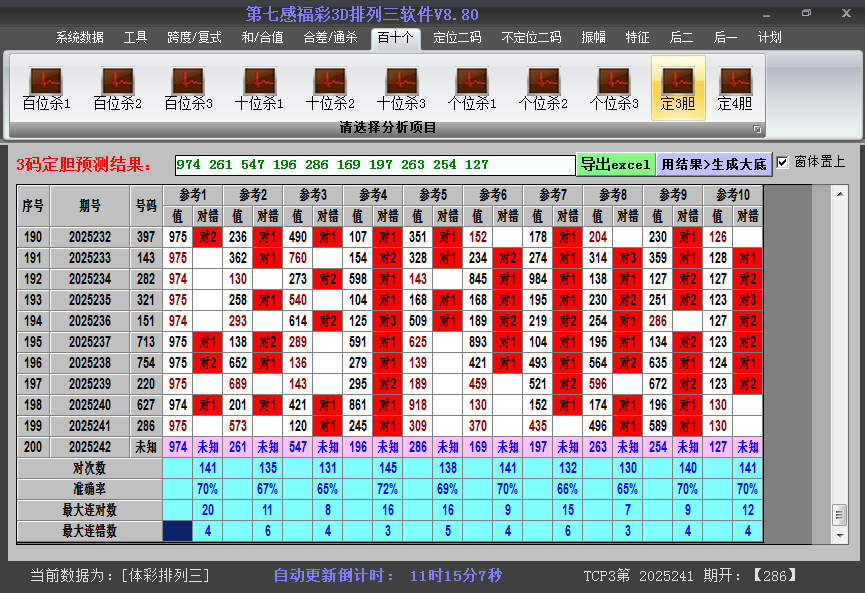This screenshot has width=865, height=593.
Task: Select the dark blue cell in 最大连错数 row
Action: click(178, 531)
